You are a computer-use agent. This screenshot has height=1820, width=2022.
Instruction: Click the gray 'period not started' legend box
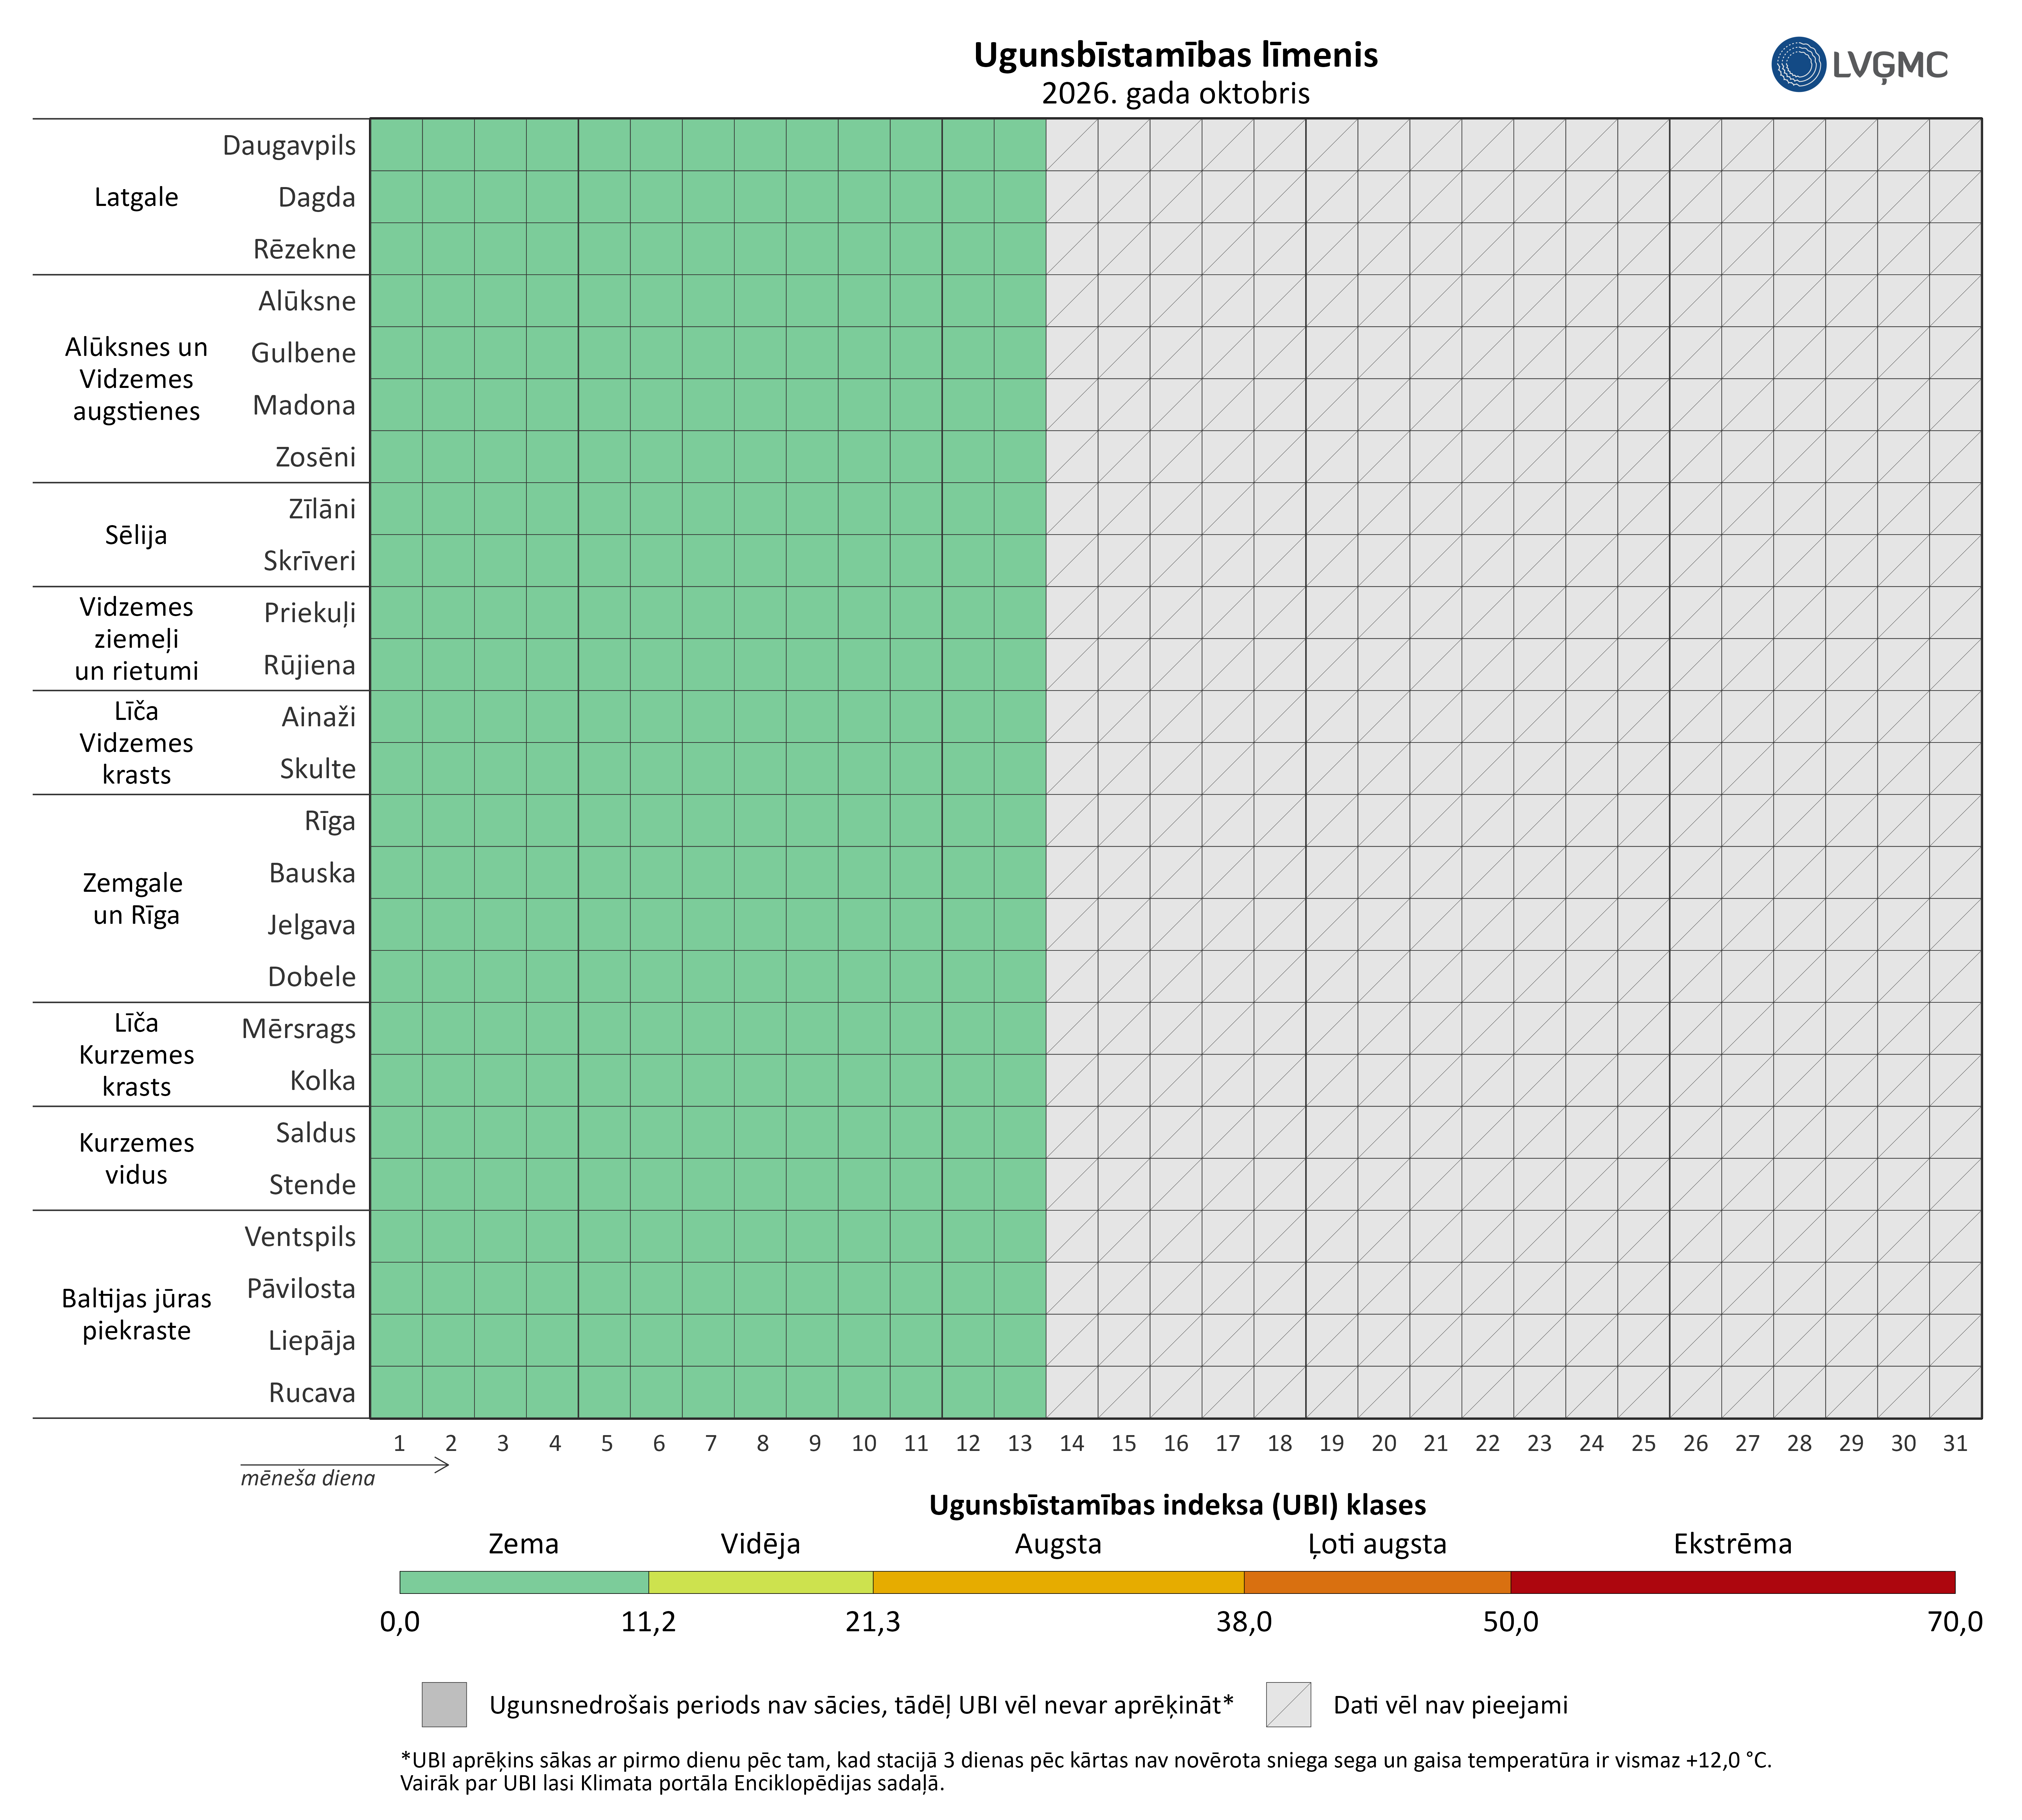pos(444,1704)
